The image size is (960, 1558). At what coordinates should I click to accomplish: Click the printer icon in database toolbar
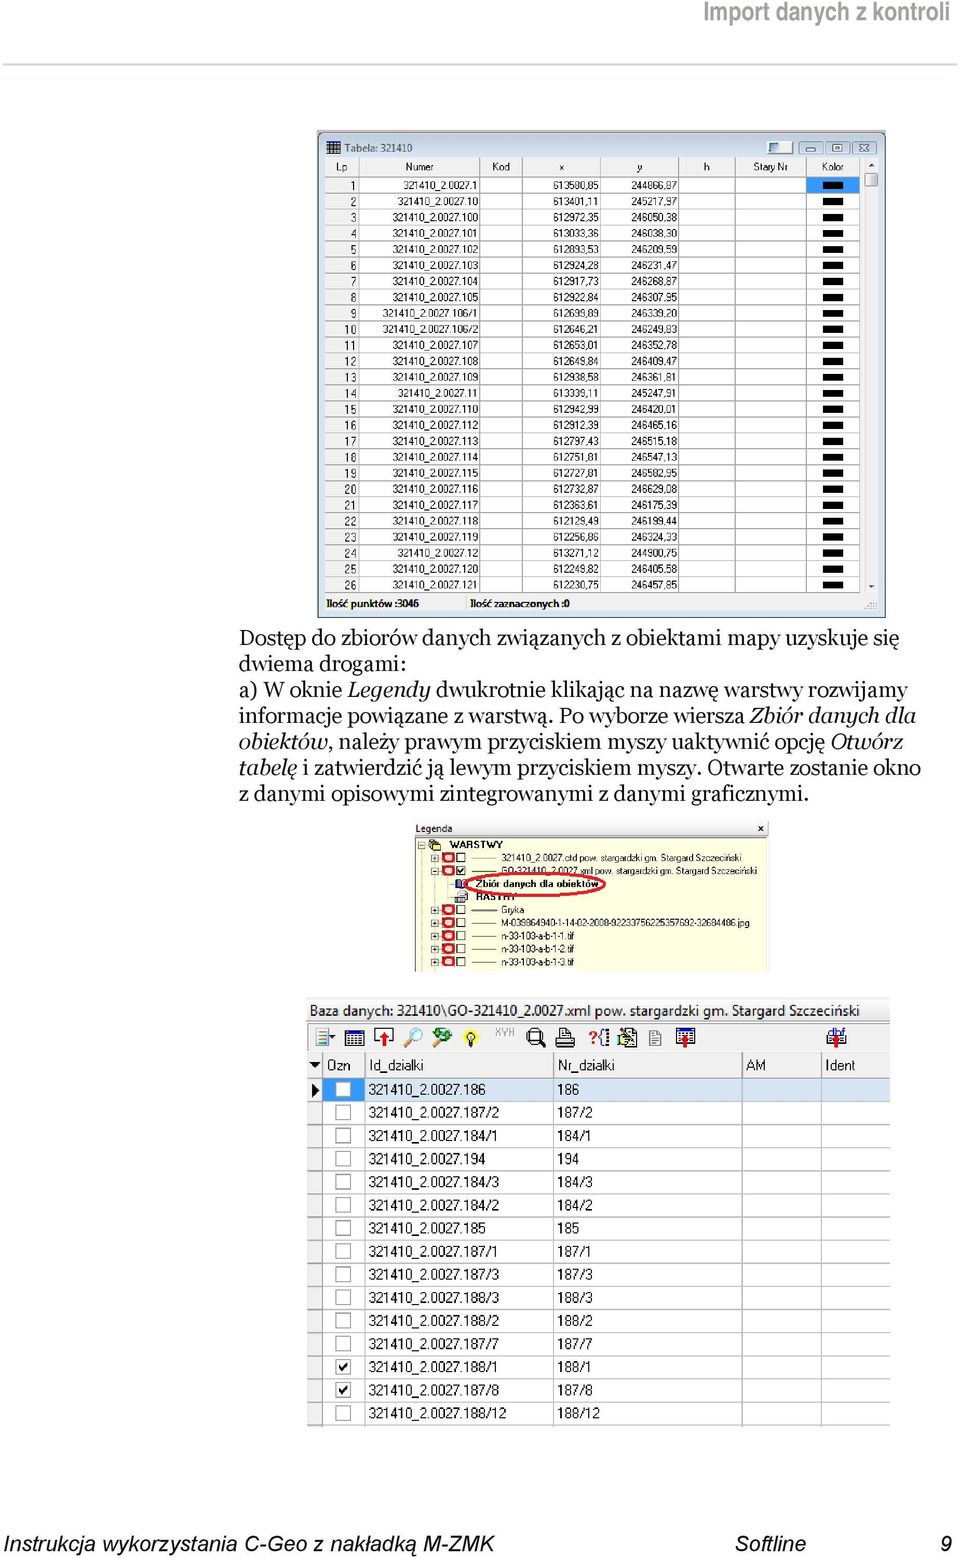(x=566, y=1037)
